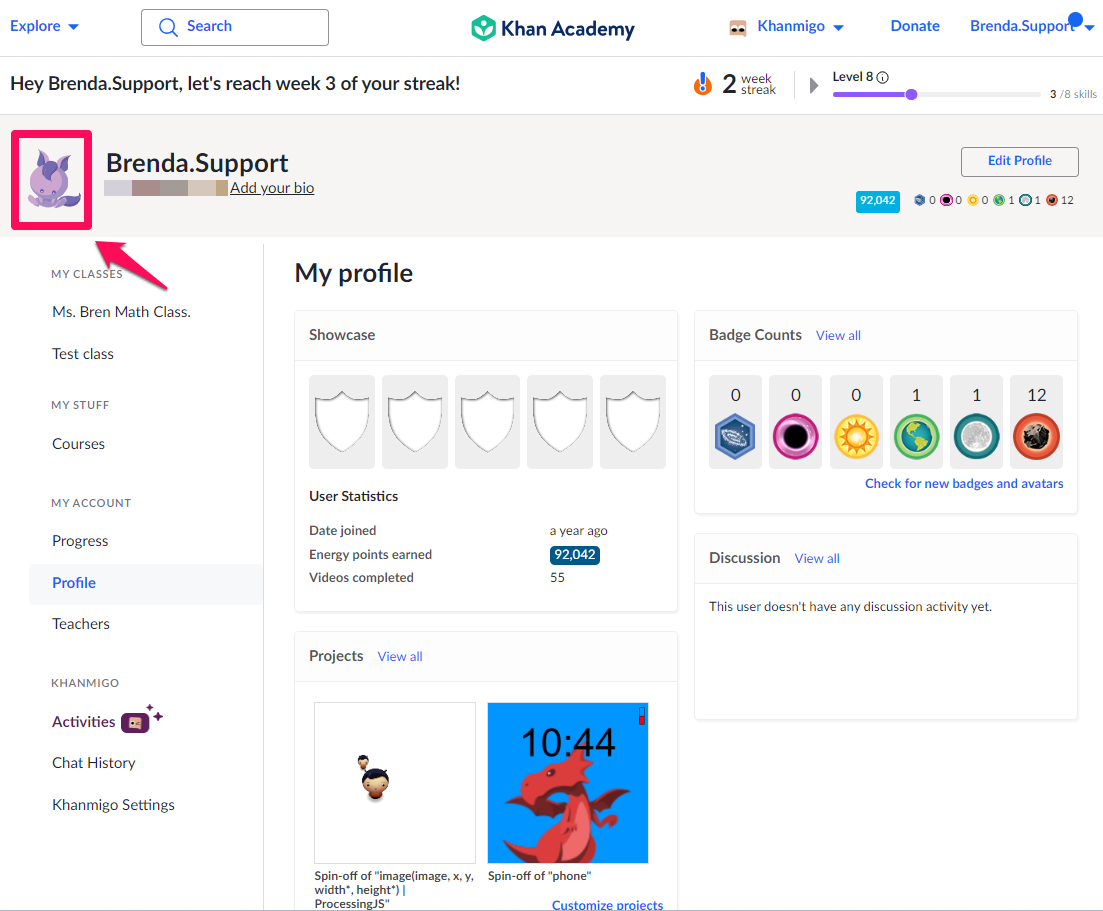The image size is (1103, 911).
Task: Open Test class in sidebar
Action: (x=83, y=354)
